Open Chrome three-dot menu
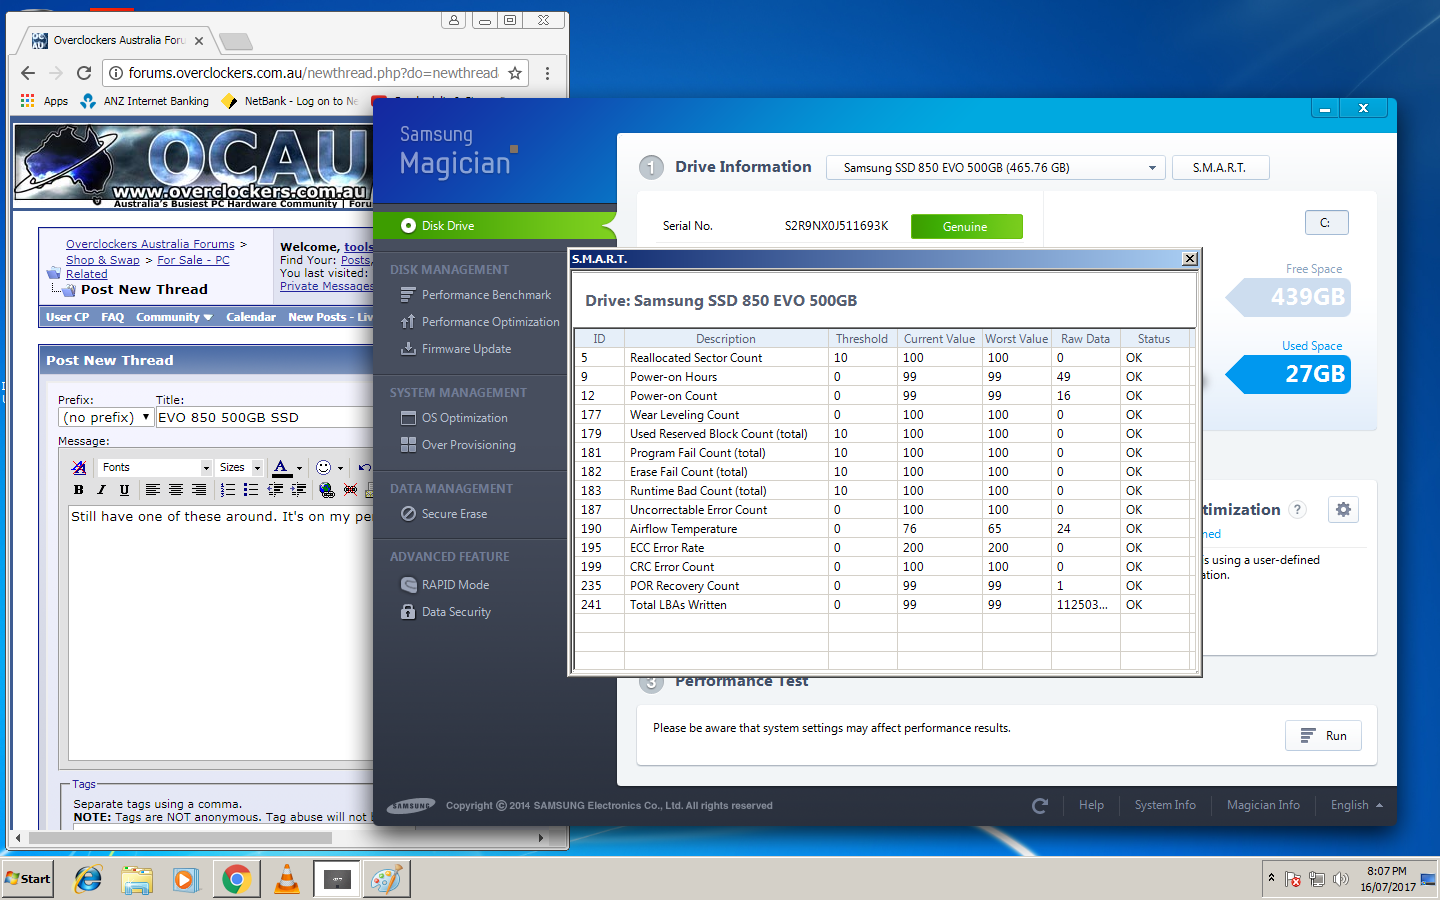Viewport: 1440px width, 900px height. point(547,73)
